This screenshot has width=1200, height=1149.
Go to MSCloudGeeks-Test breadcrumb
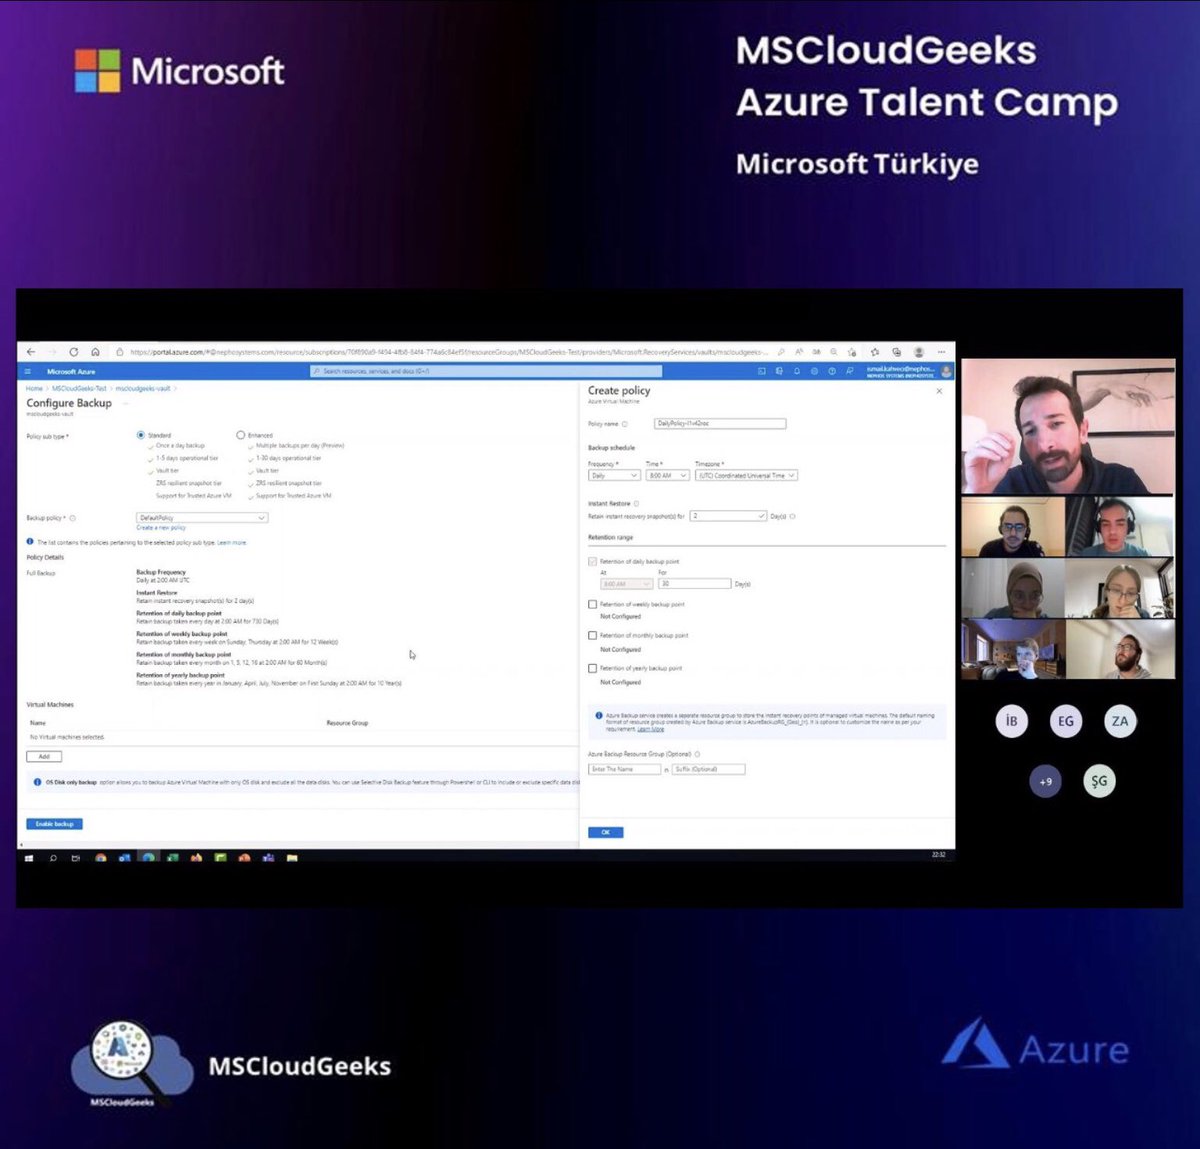coord(79,388)
